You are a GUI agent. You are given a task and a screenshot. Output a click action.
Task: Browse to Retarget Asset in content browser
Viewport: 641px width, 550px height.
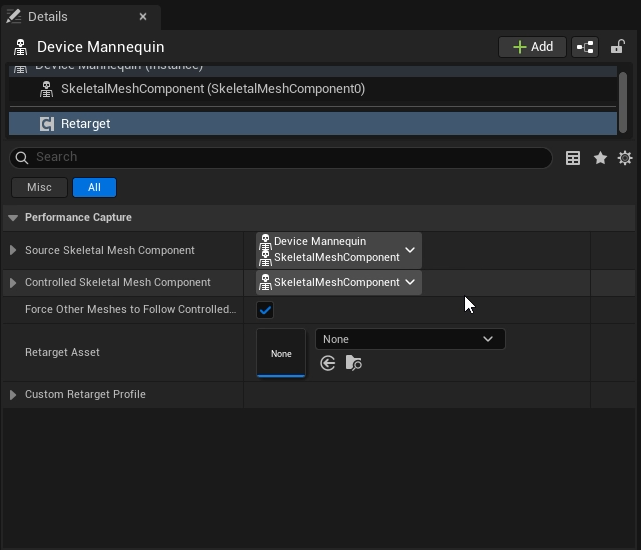click(x=353, y=363)
